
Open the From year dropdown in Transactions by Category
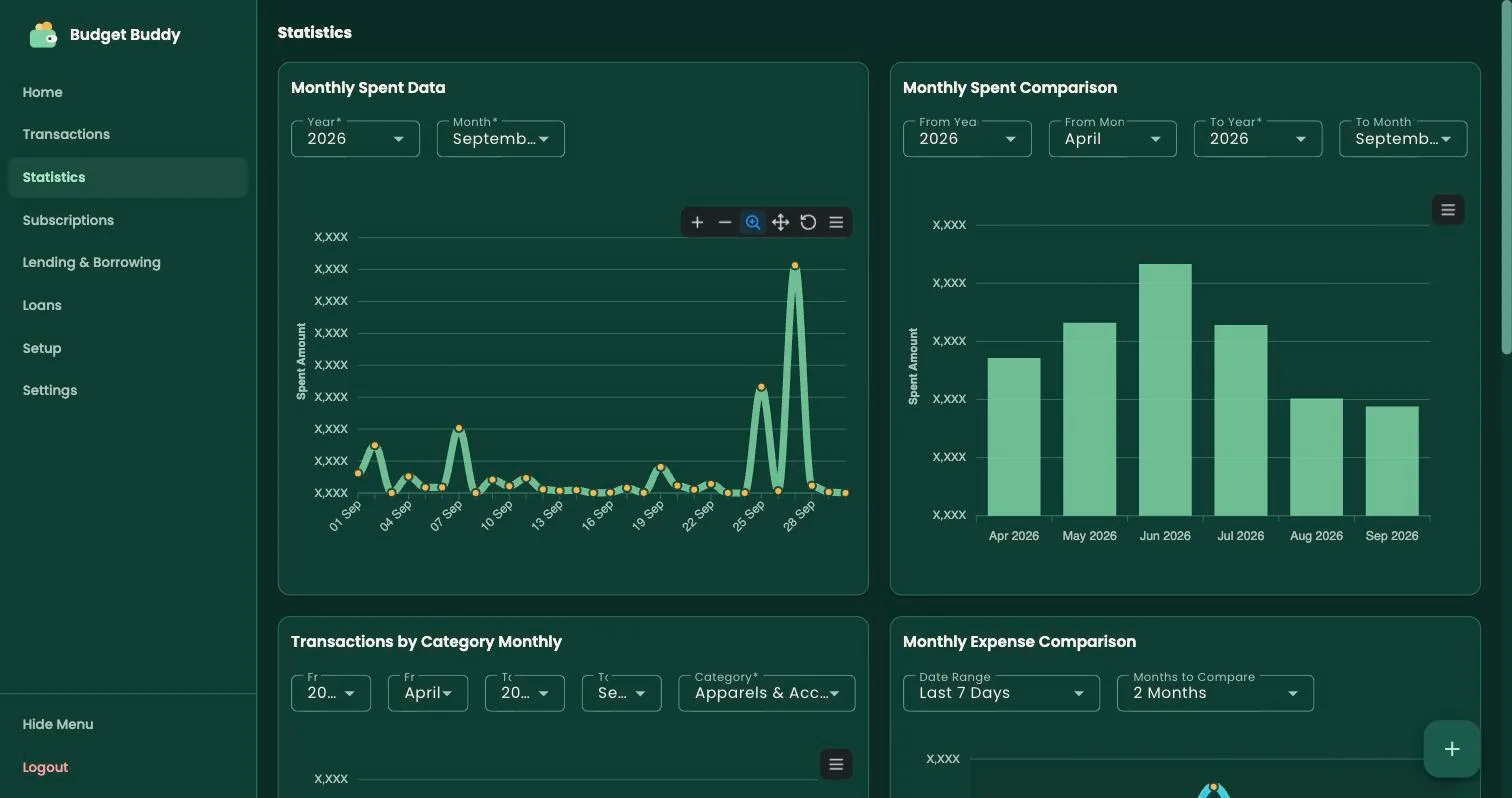pyautogui.click(x=331, y=693)
